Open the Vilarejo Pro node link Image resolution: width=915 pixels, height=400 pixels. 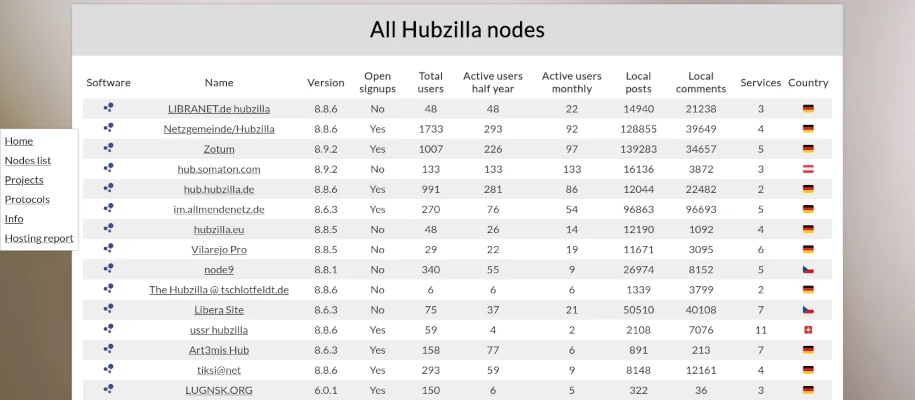tap(219, 249)
